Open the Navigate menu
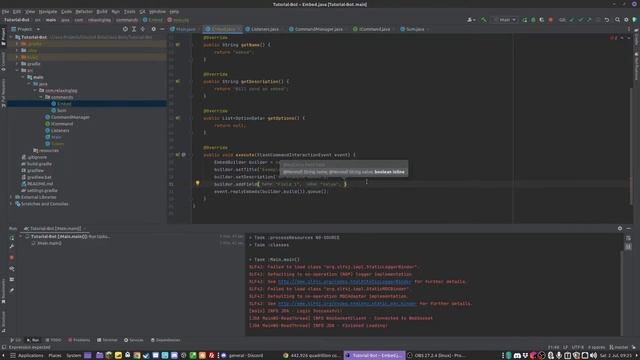Image resolution: width=640 pixels, height=360 pixels. tap(48, 11)
